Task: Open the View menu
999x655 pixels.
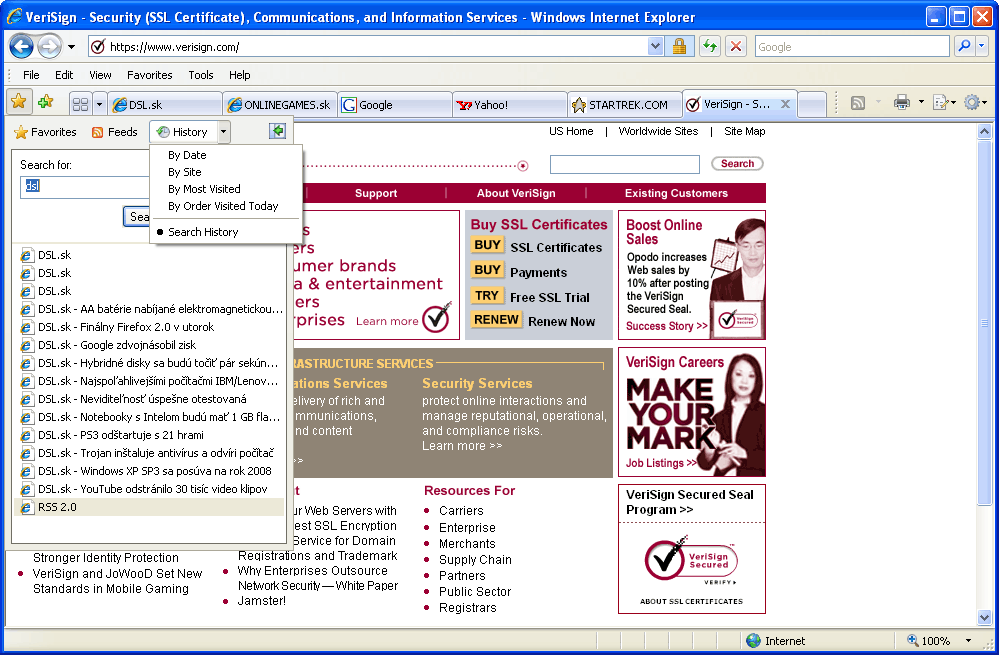Action: (x=100, y=75)
